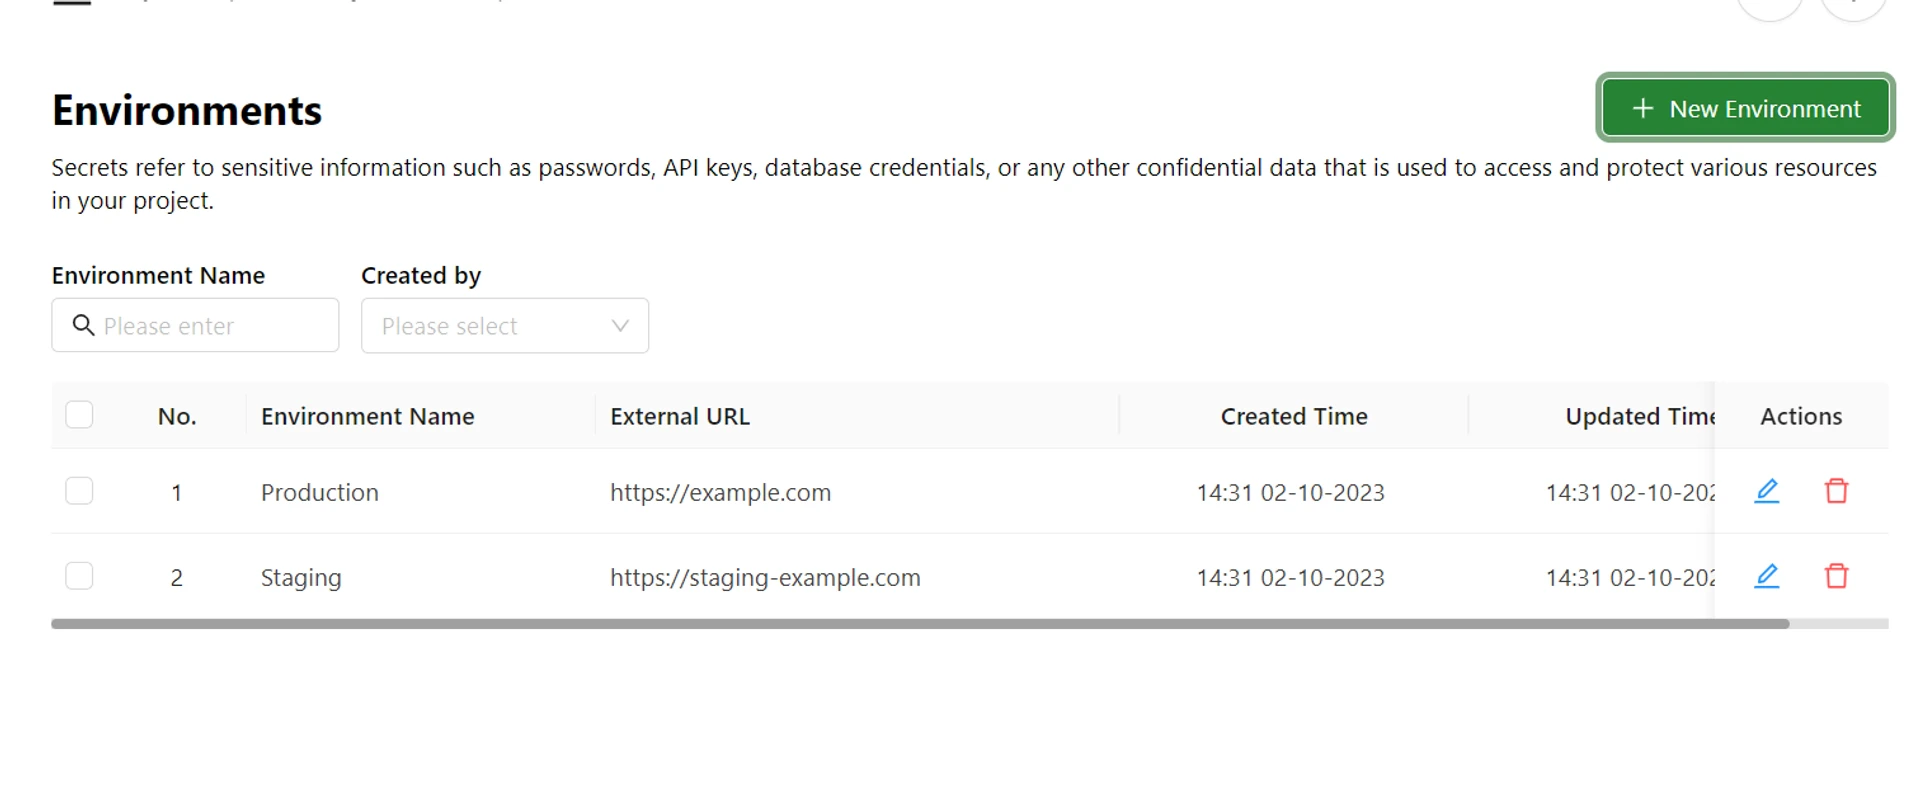The image size is (1920, 809).
Task: Click the Environment Name column header
Action: pyautogui.click(x=367, y=416)
